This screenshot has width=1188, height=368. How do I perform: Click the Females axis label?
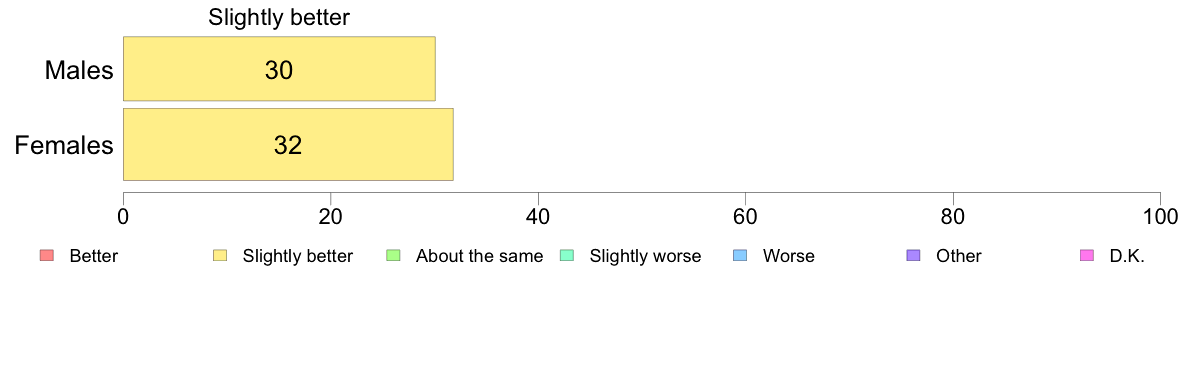pyautogui.click(x=64, y=145)
